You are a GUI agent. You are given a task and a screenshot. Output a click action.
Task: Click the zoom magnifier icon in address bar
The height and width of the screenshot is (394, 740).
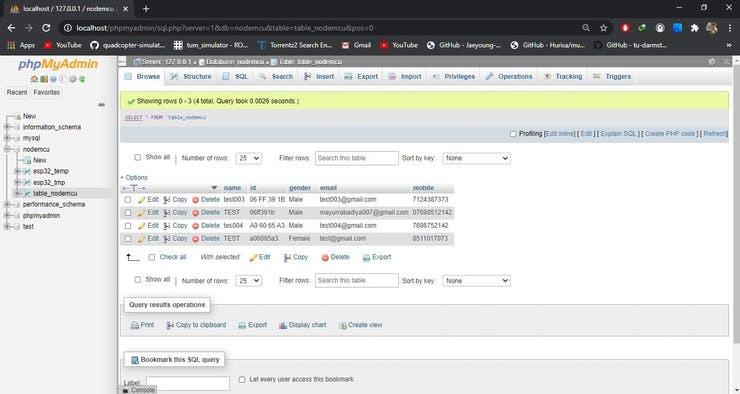tap(586, 28)
